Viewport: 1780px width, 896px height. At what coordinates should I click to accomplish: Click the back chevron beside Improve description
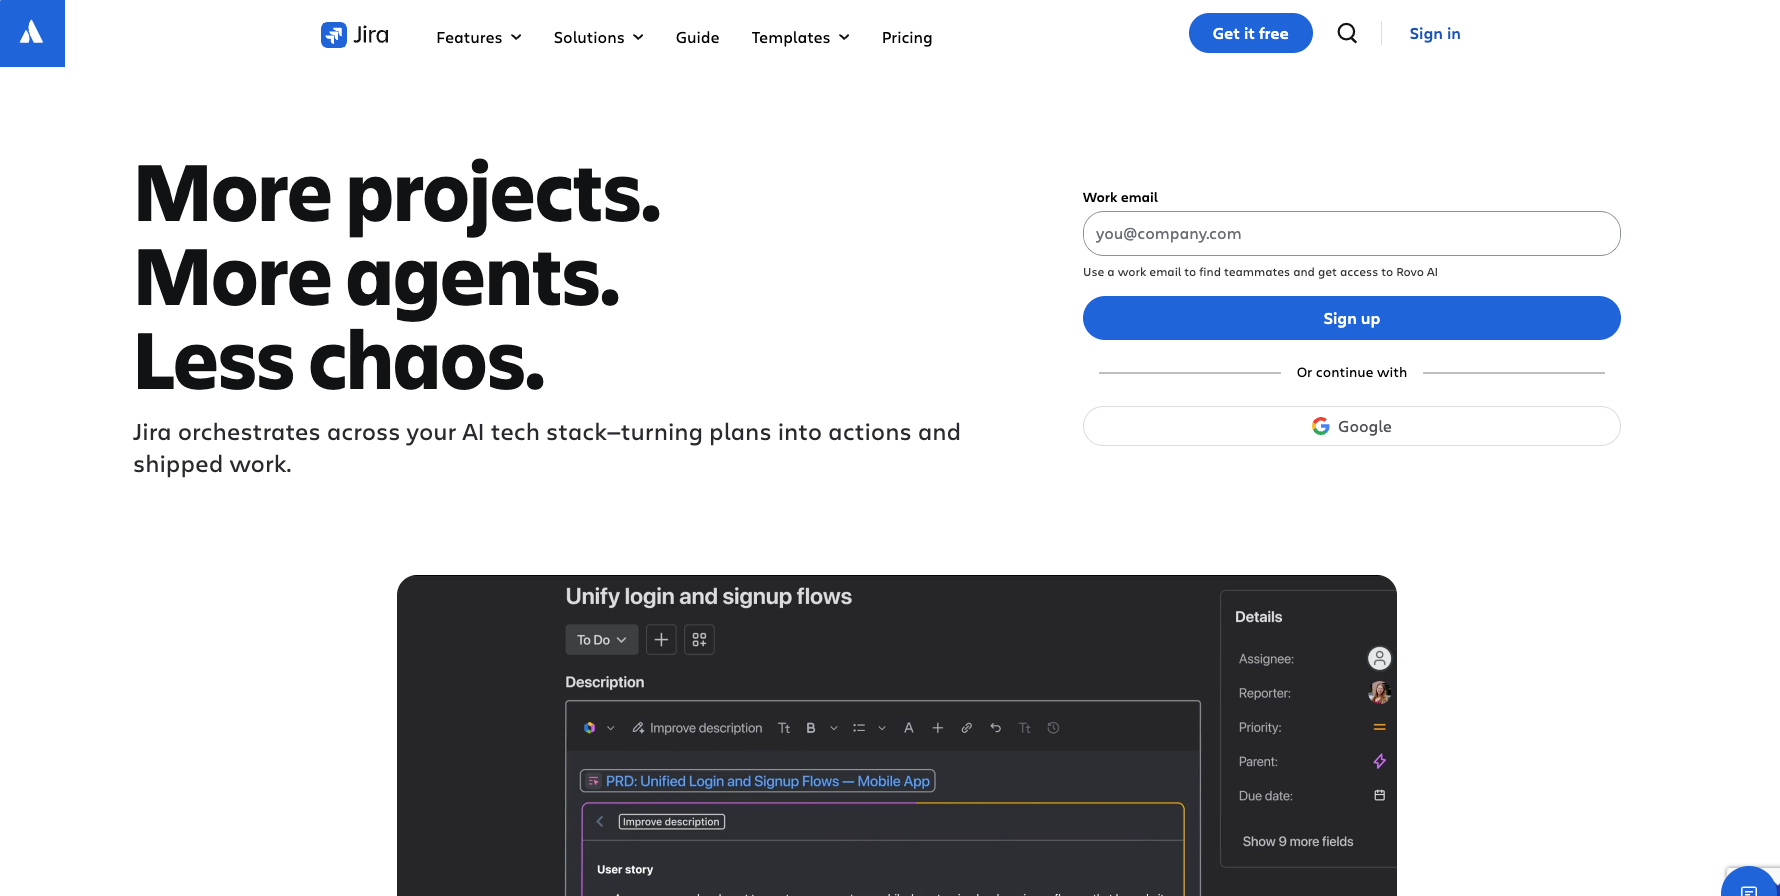point(600,821)
